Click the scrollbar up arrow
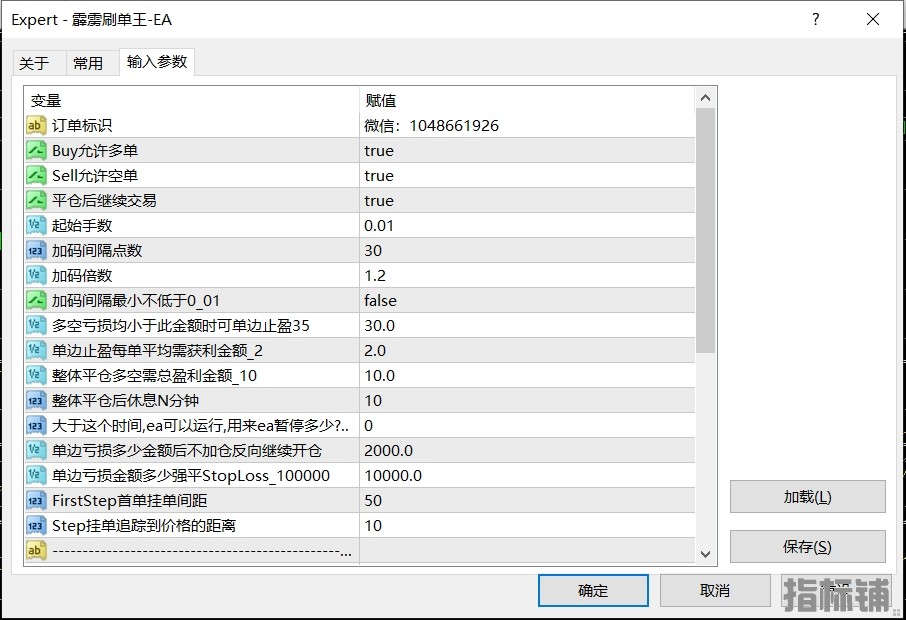The width and height of the screenshot is (906, 620). tap(705, 98)
